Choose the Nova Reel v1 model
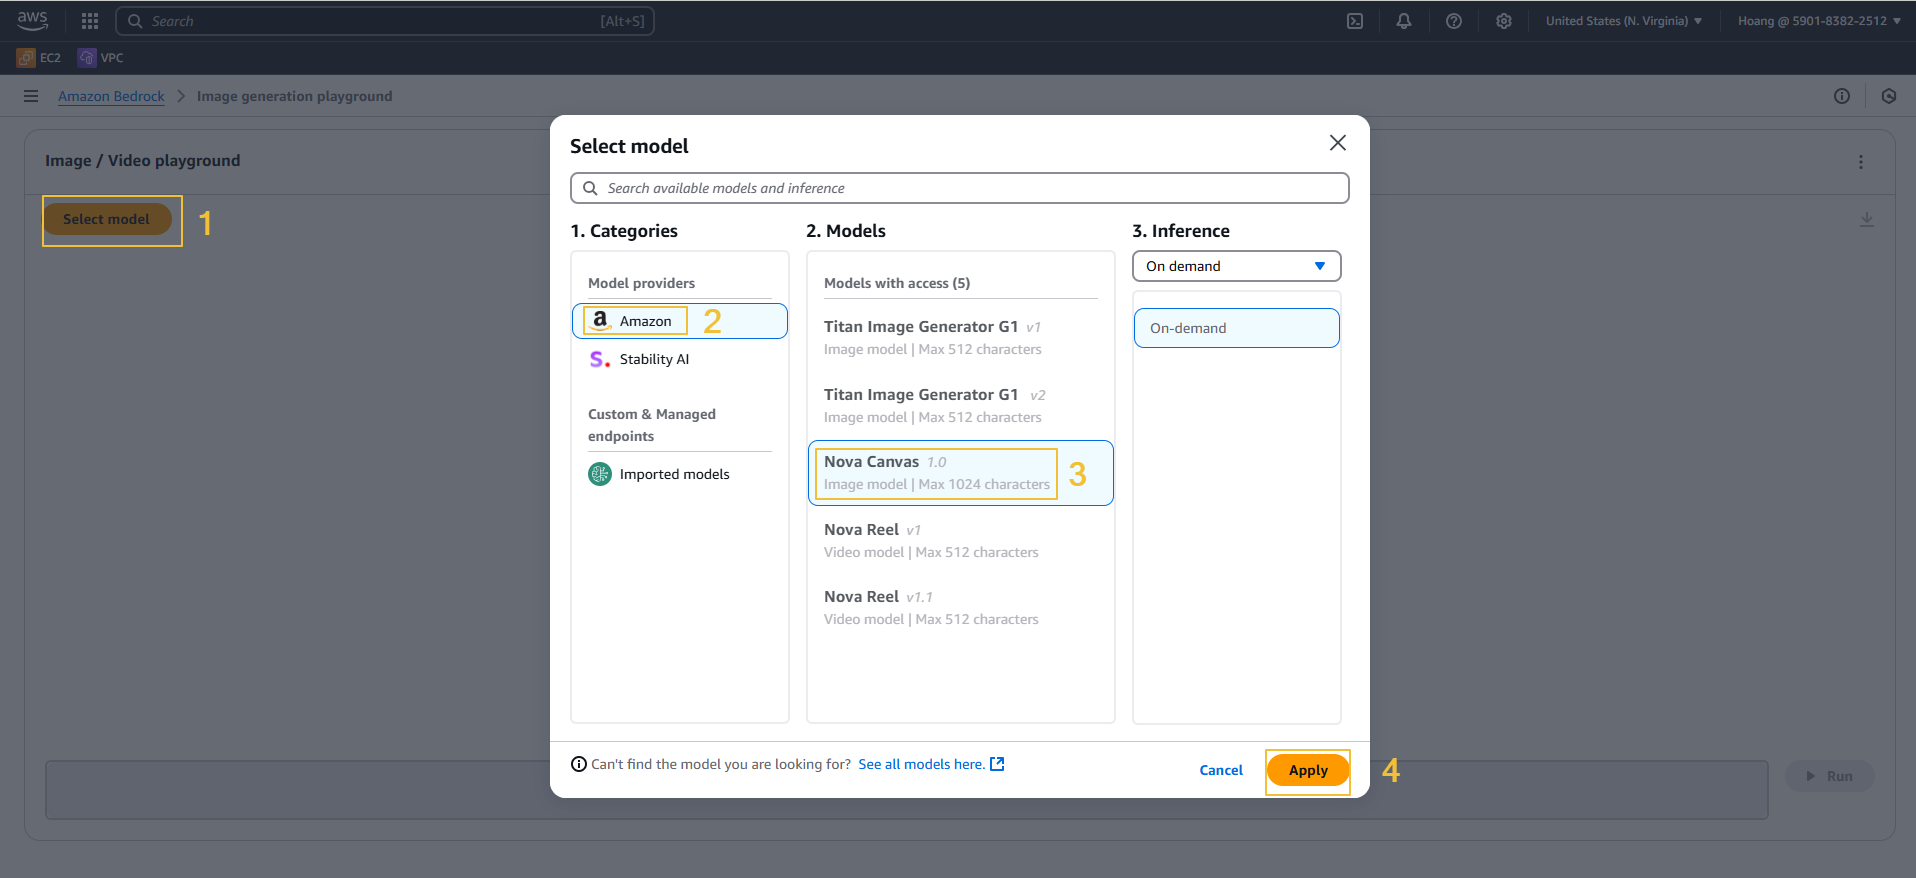This screenshot has width=1916, height=878. [961, 541]
